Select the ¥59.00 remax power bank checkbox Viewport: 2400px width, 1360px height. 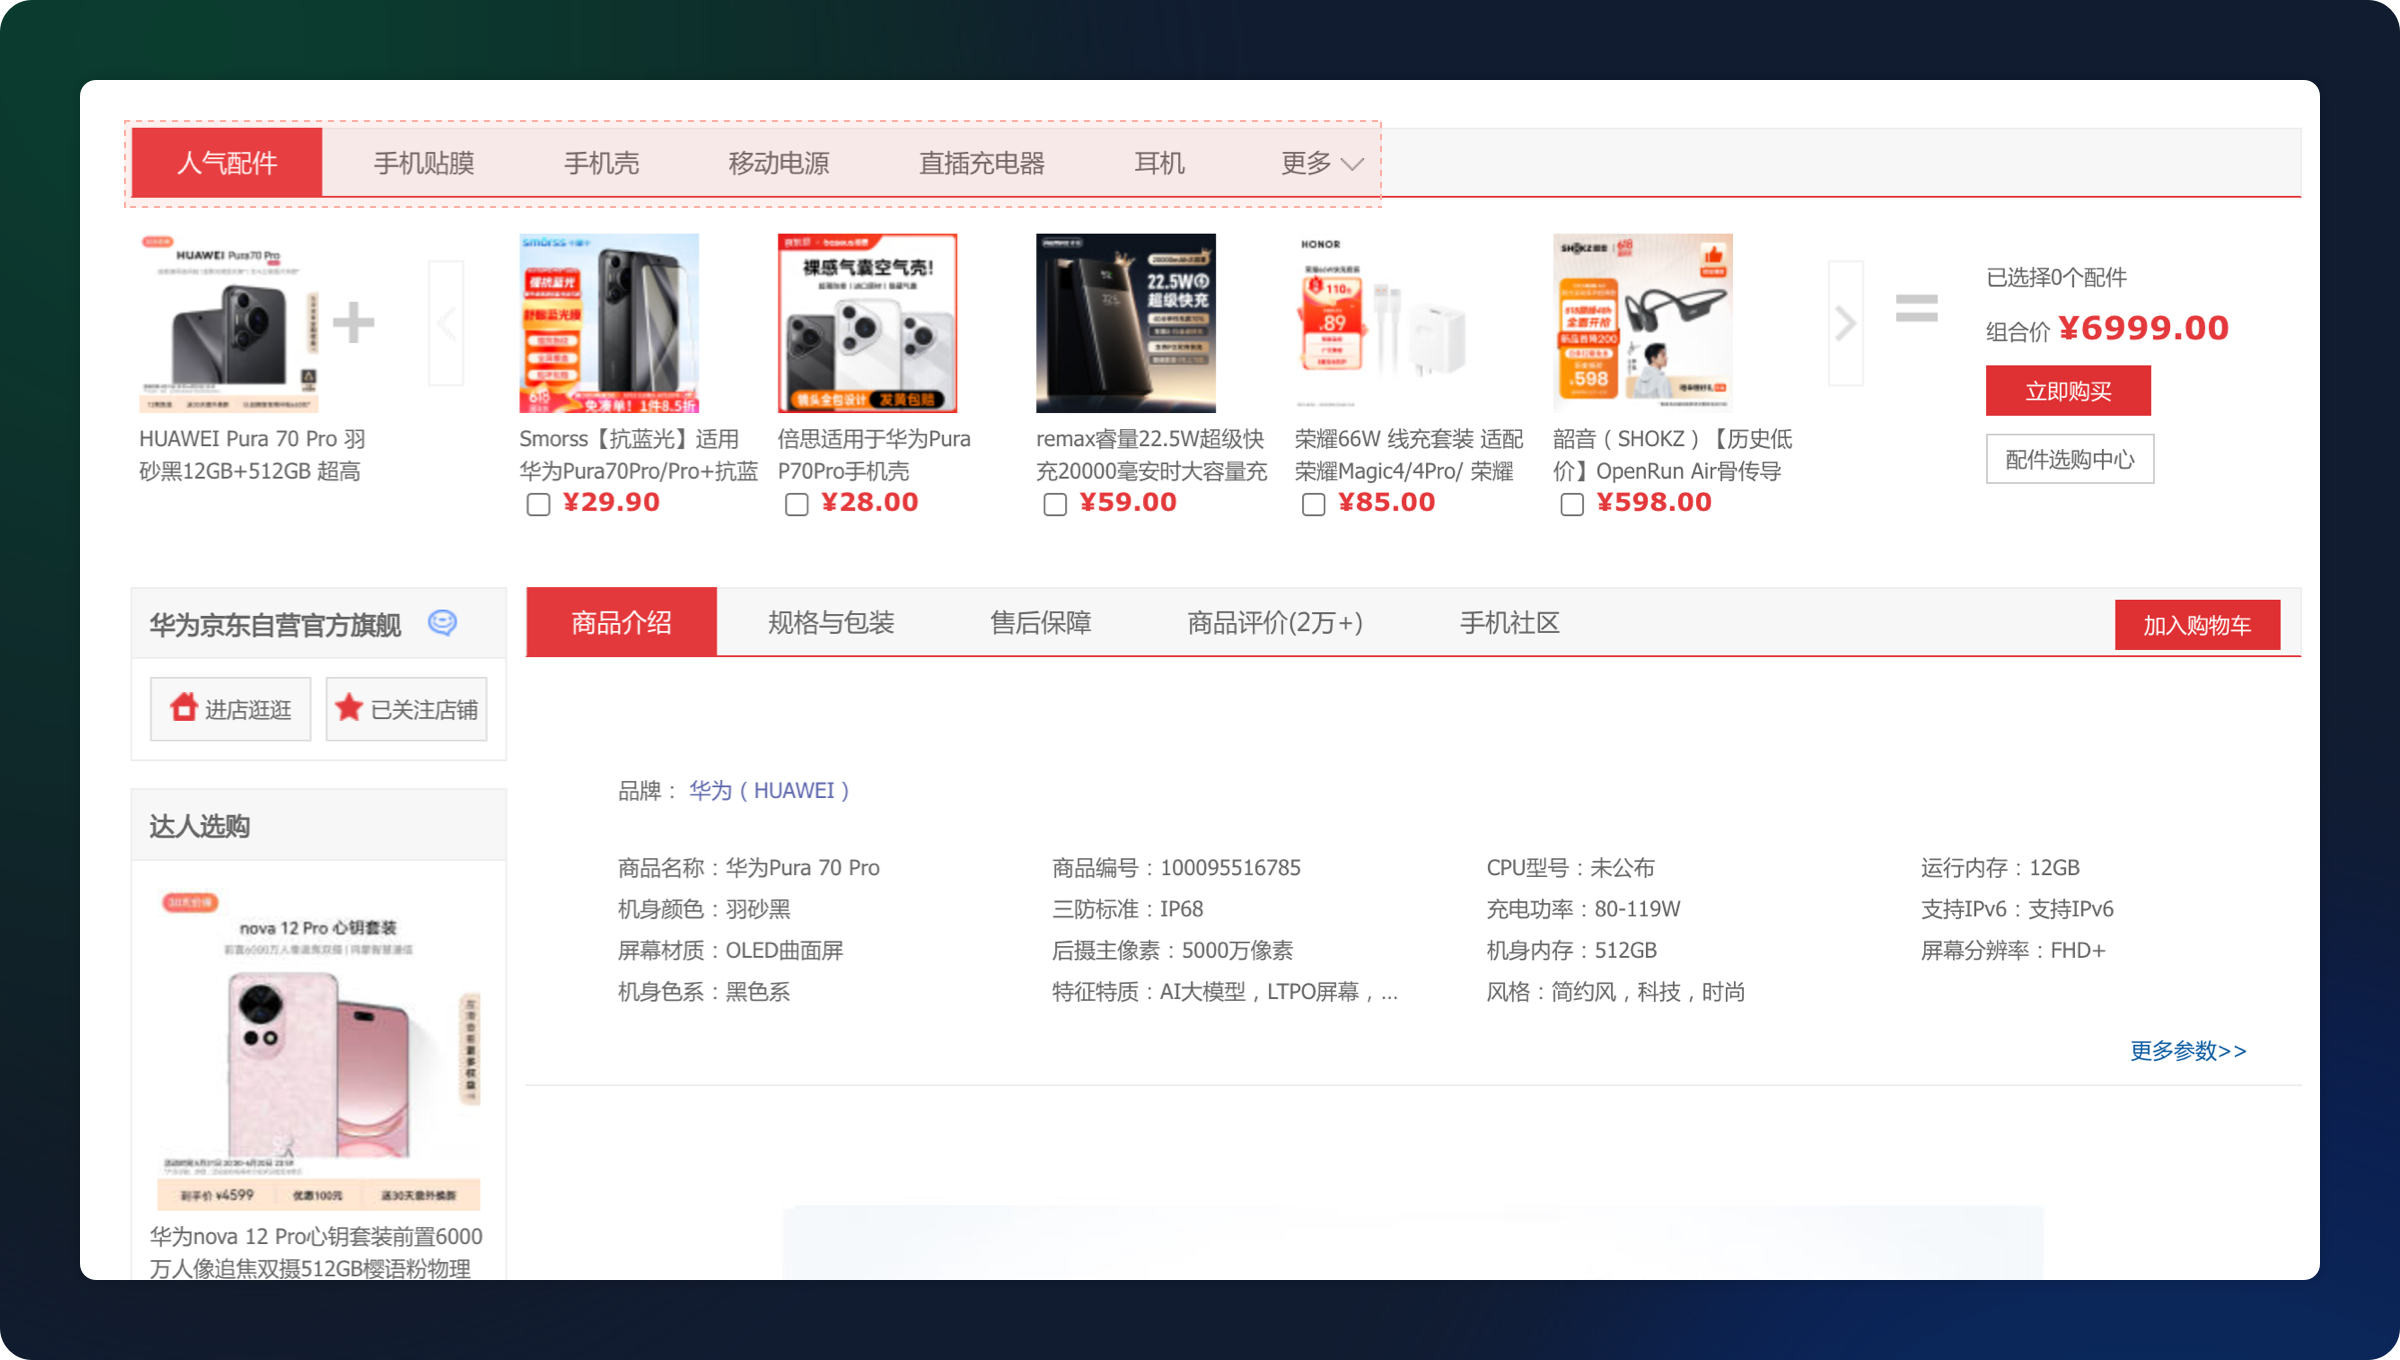pos(1055,504)
